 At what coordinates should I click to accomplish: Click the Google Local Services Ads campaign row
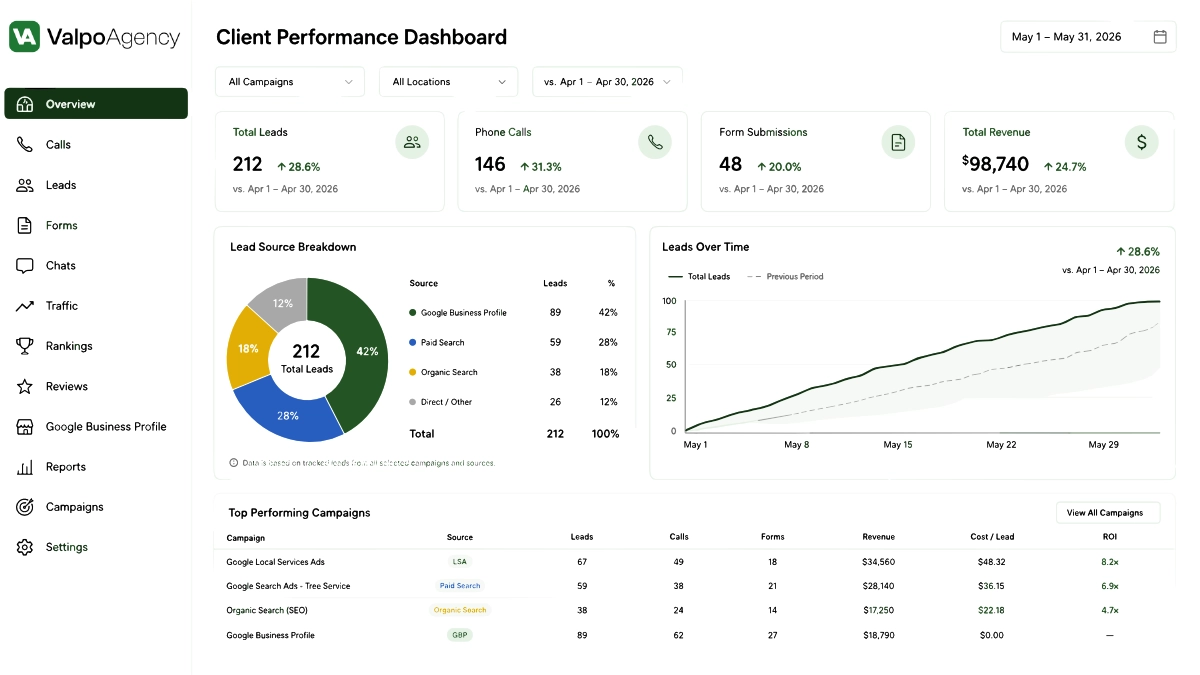[x=694, y=562]
